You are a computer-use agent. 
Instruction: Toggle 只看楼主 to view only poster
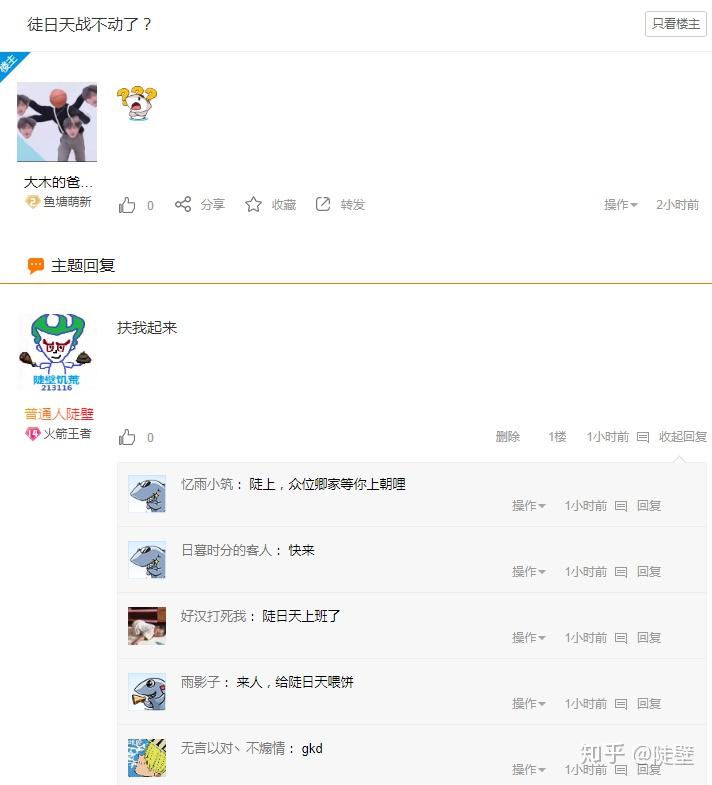point(675,24)
